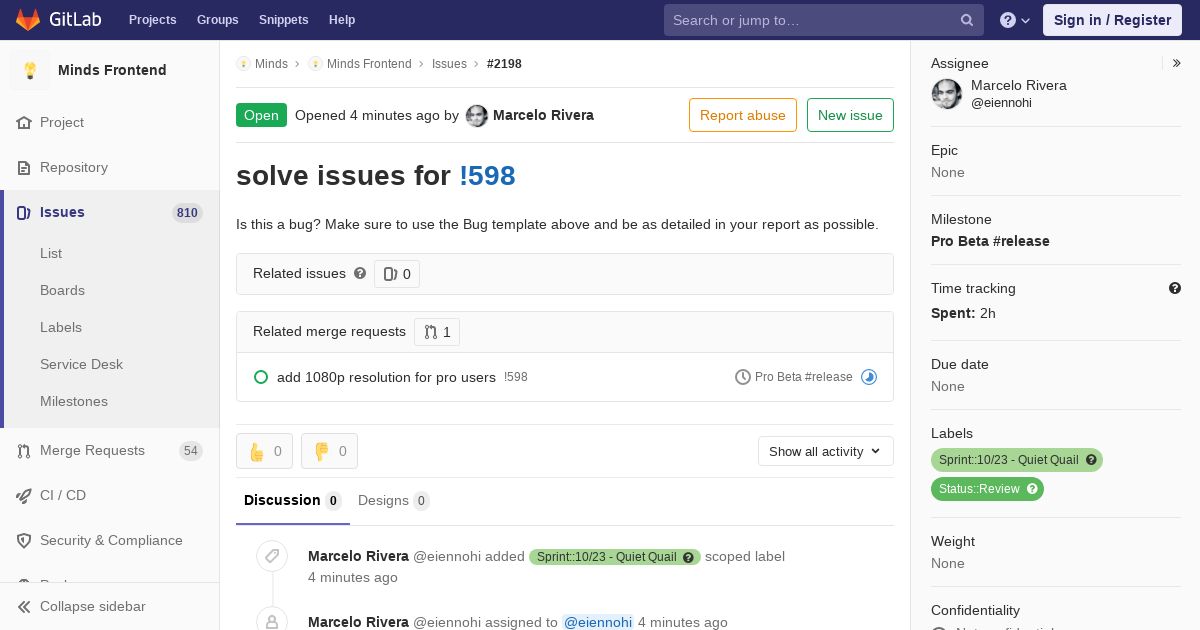This screenshot has width=1200, height=630.
Task: Click the clock icon beside Pro Beta #release
Action: [743, 377]
